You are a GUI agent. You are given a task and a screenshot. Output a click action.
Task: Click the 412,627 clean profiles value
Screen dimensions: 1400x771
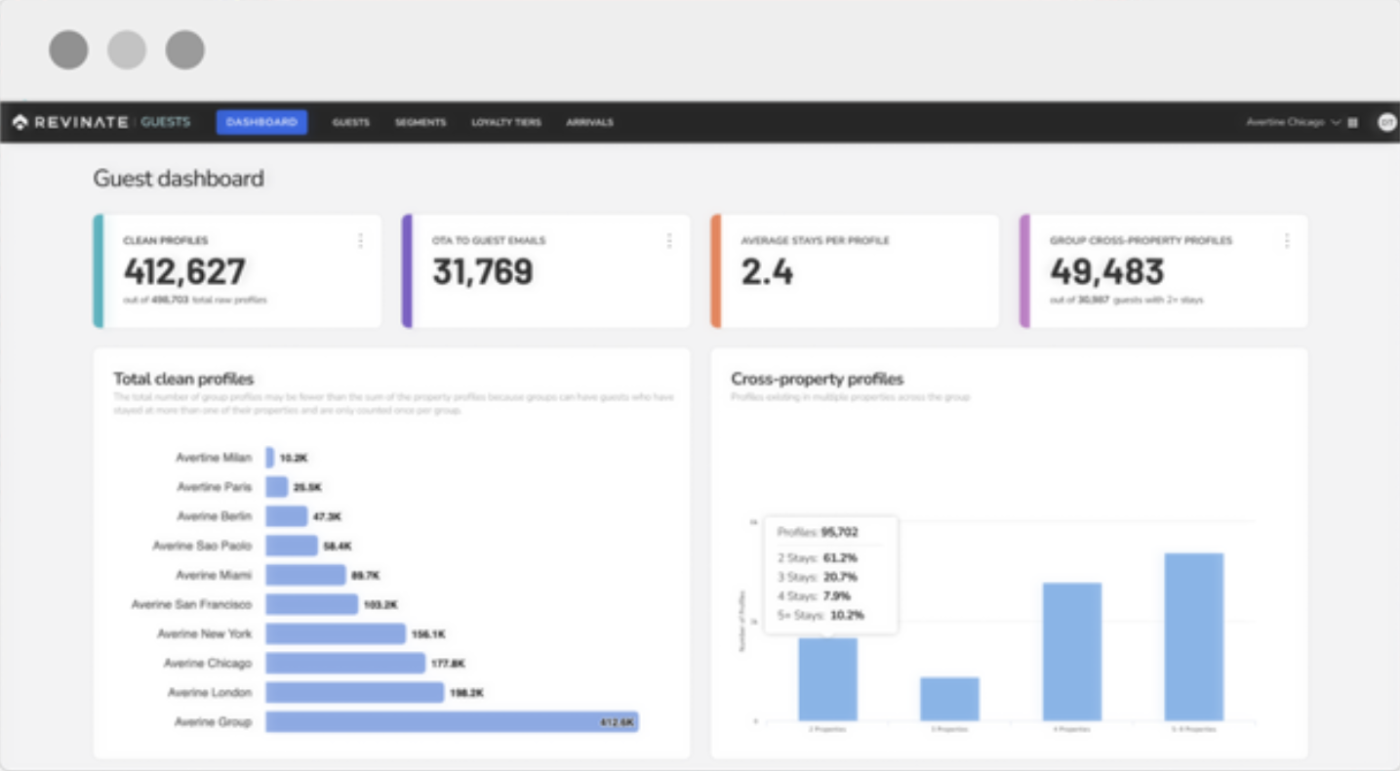(184, 271)
